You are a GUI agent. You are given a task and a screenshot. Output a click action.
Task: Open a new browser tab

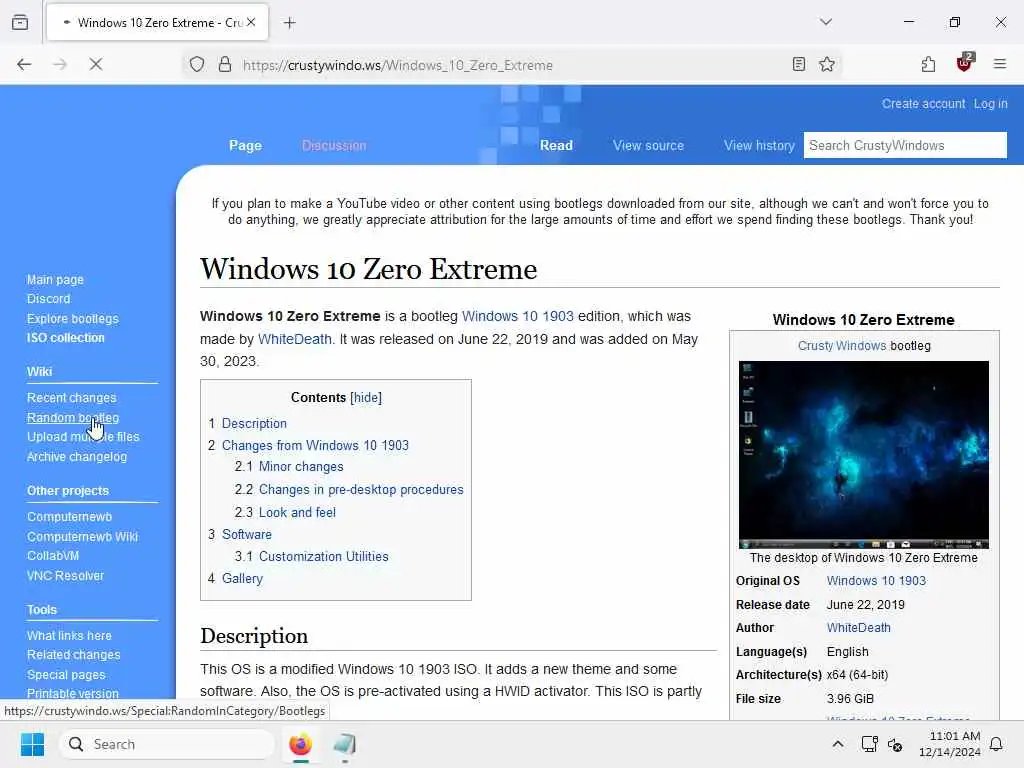pos(289,23)
